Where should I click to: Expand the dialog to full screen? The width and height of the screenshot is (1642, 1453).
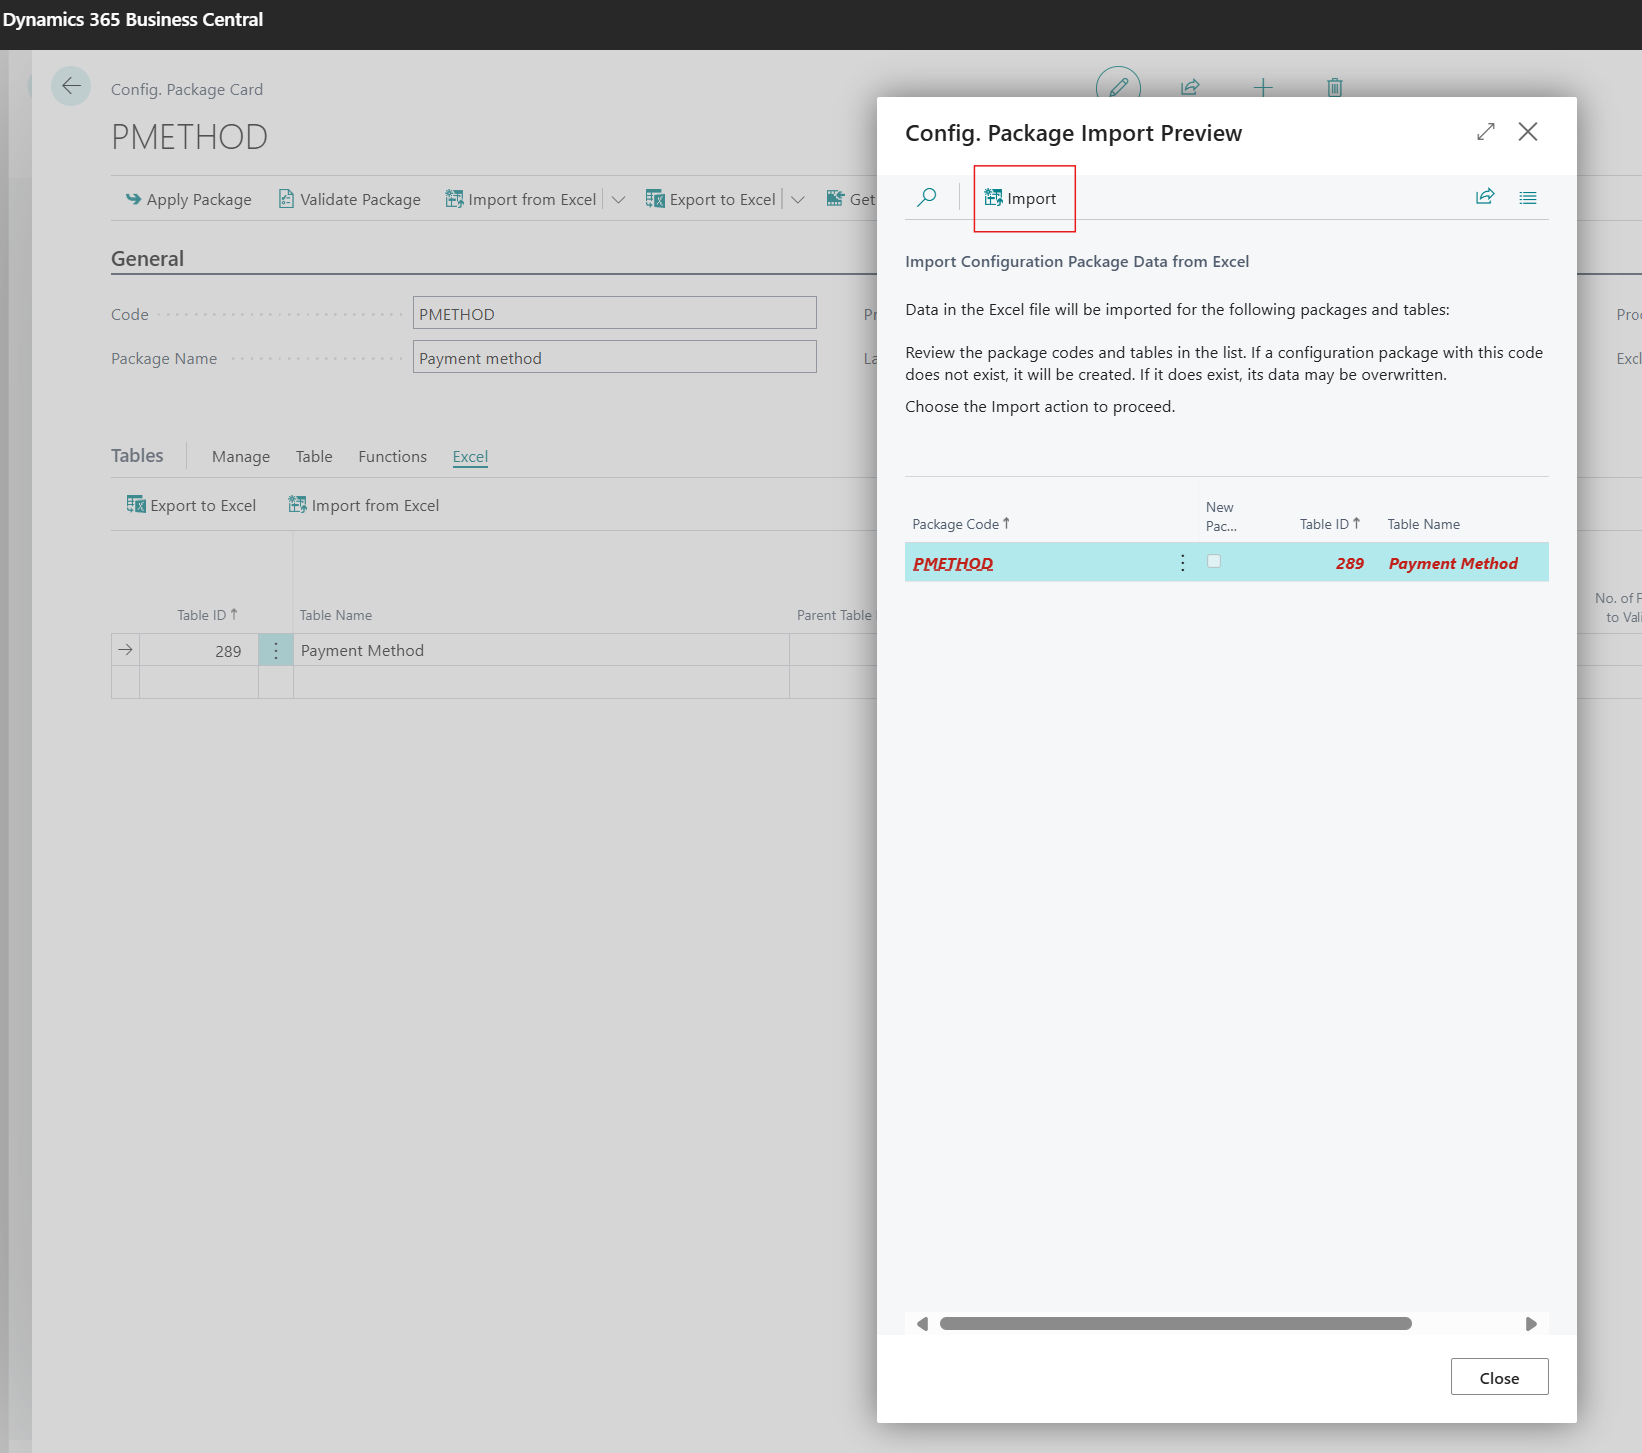click(1485, 132)
